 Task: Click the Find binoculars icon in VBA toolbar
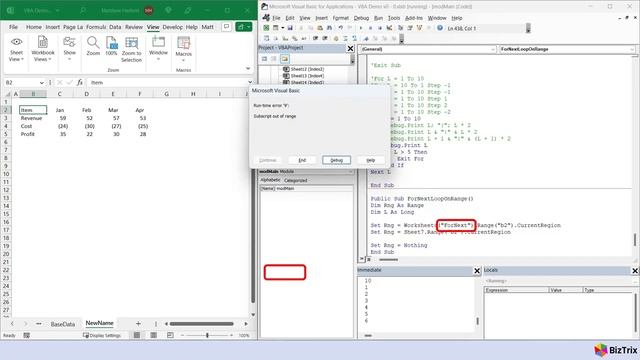coord(329,28)
